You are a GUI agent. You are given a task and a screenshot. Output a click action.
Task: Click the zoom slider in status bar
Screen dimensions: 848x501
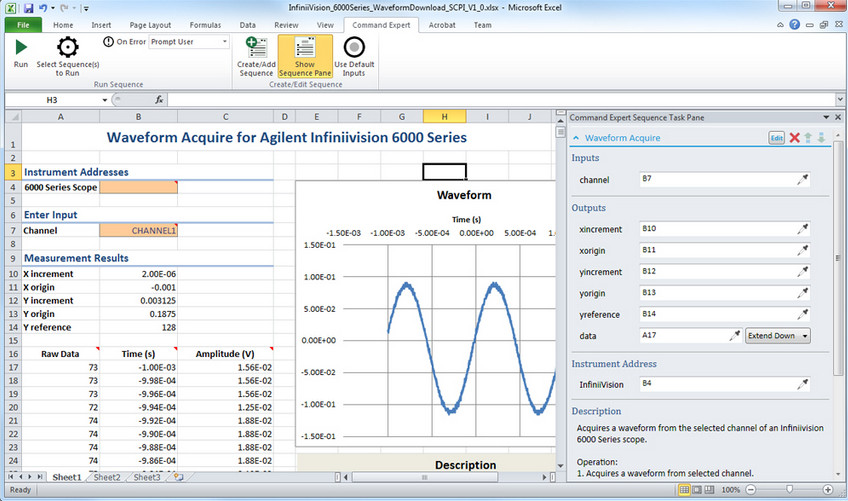pos(790,490)
